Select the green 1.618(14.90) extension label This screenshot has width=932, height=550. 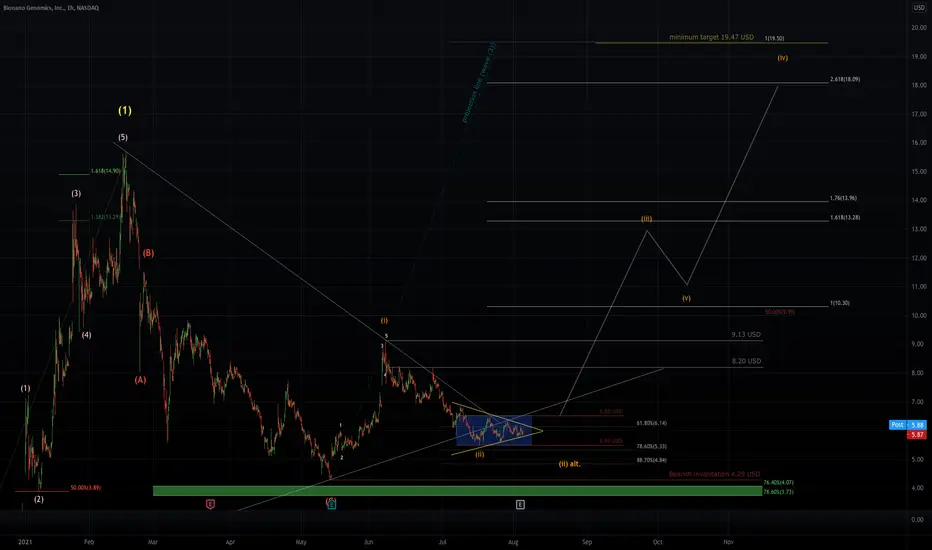tap(106, 171)
